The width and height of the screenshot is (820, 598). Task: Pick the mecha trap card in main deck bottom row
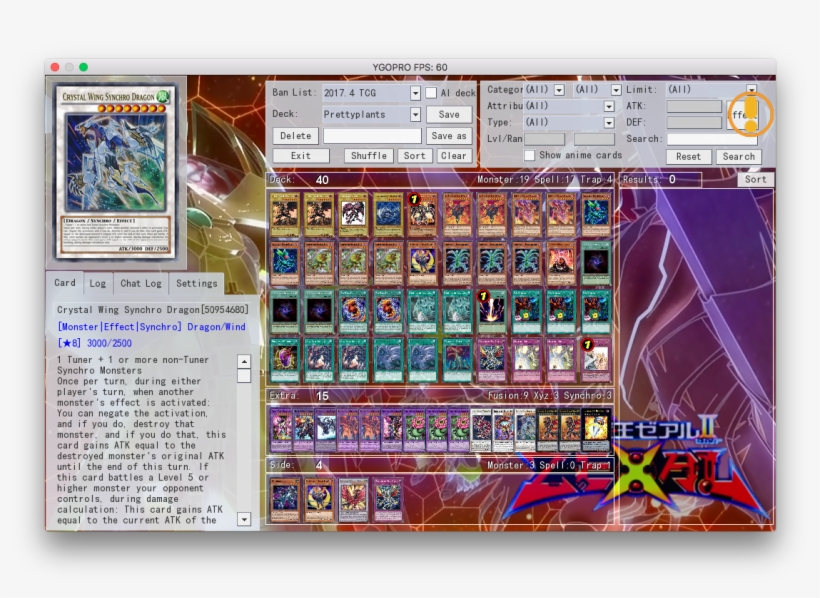coord(492,360)
